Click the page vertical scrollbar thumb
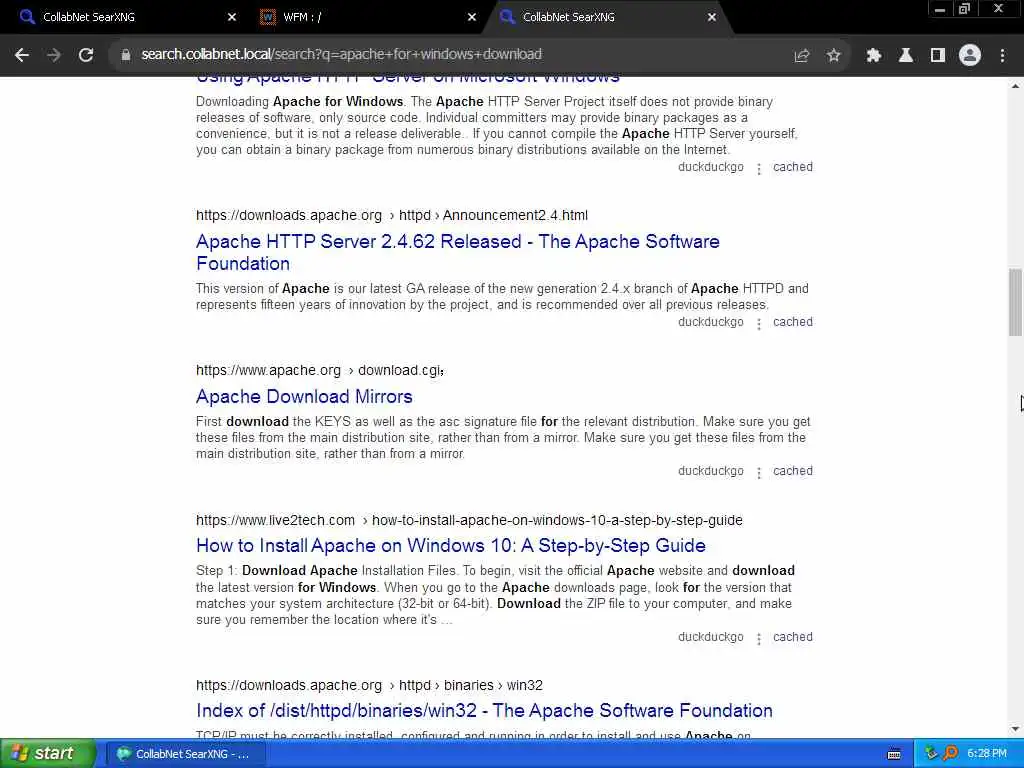Screen dimensions: 1024x768 click(1015, 302)
